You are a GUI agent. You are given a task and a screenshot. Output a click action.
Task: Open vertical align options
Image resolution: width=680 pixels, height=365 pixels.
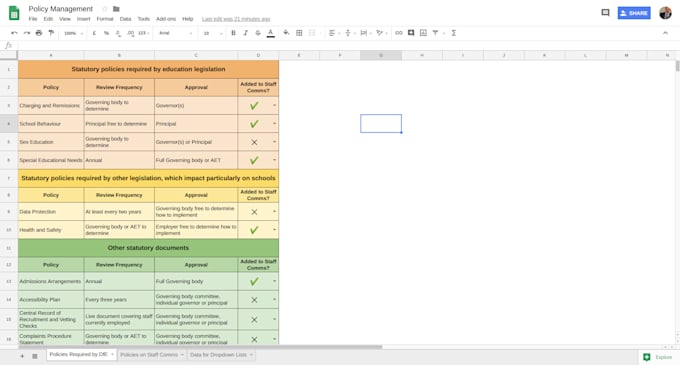coord(350,33)
